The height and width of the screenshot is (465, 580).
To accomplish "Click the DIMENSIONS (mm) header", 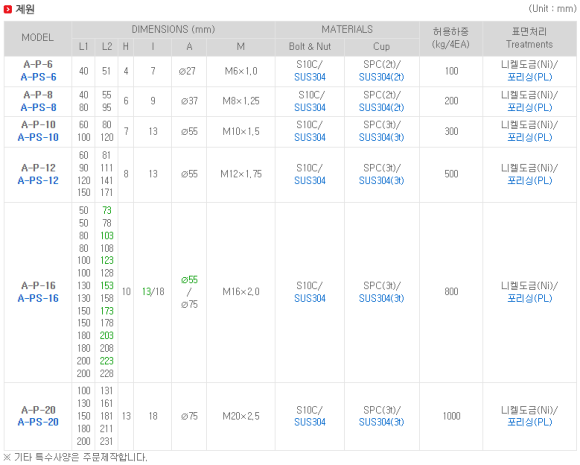I will 173,29.
